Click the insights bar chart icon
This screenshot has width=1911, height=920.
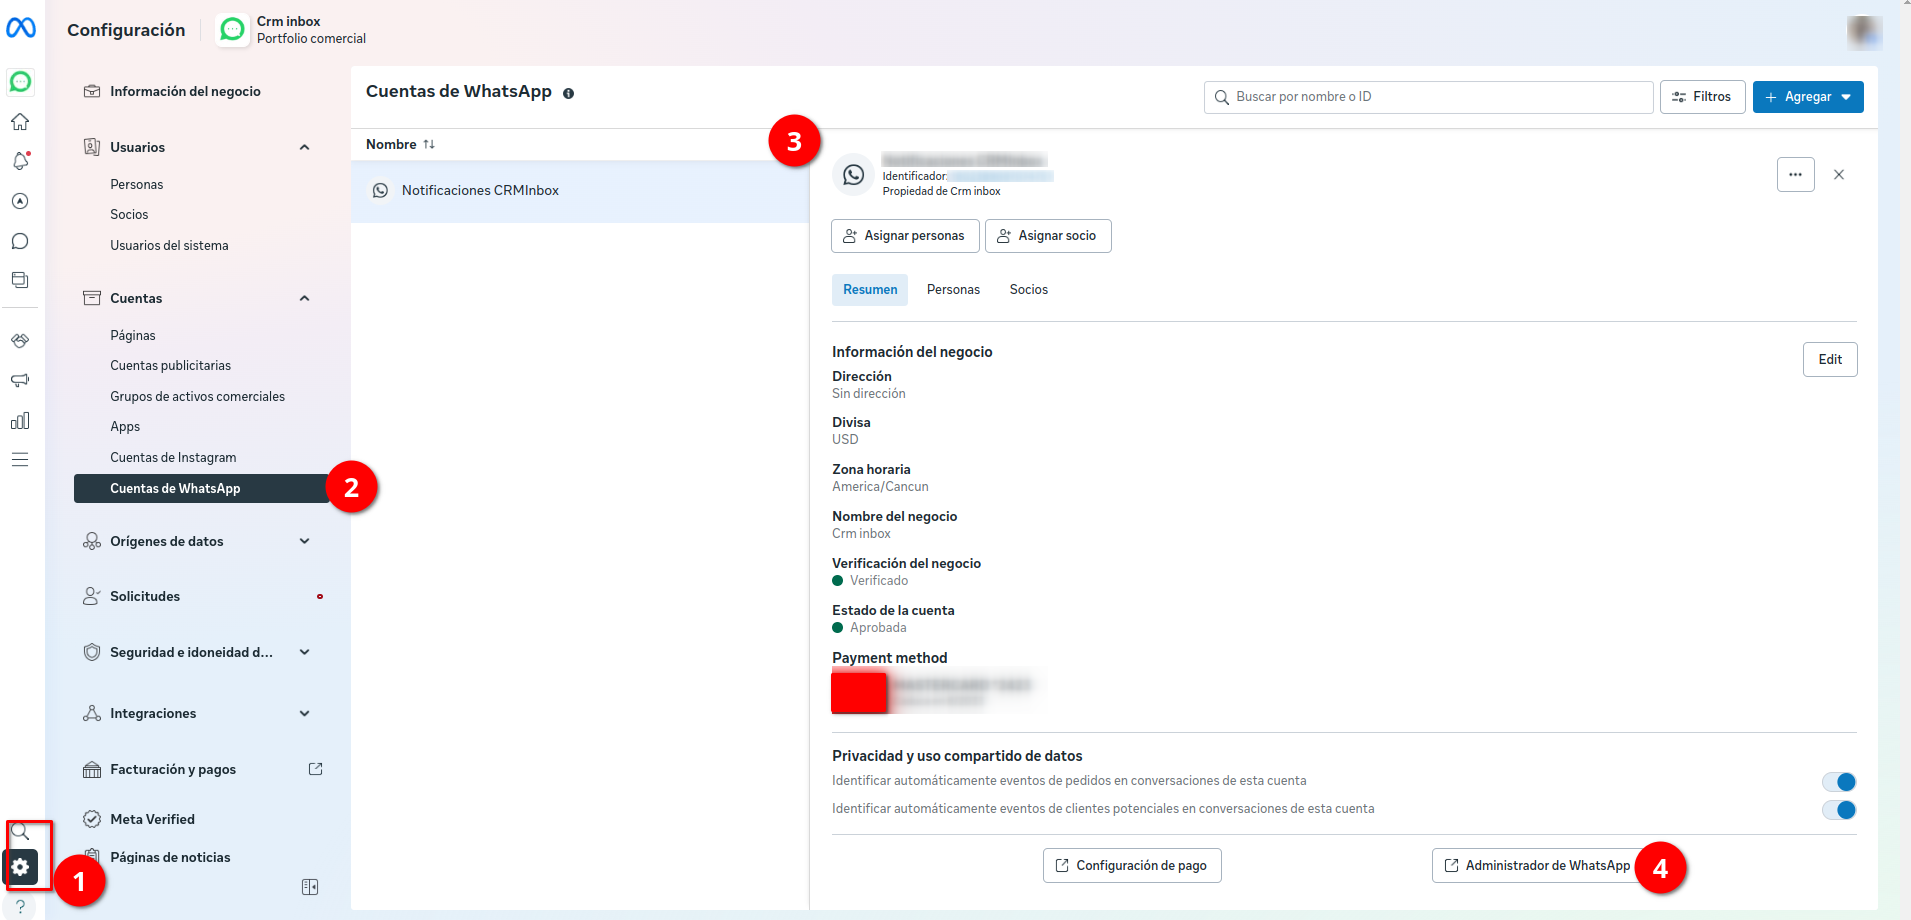[x=20, y=421]
